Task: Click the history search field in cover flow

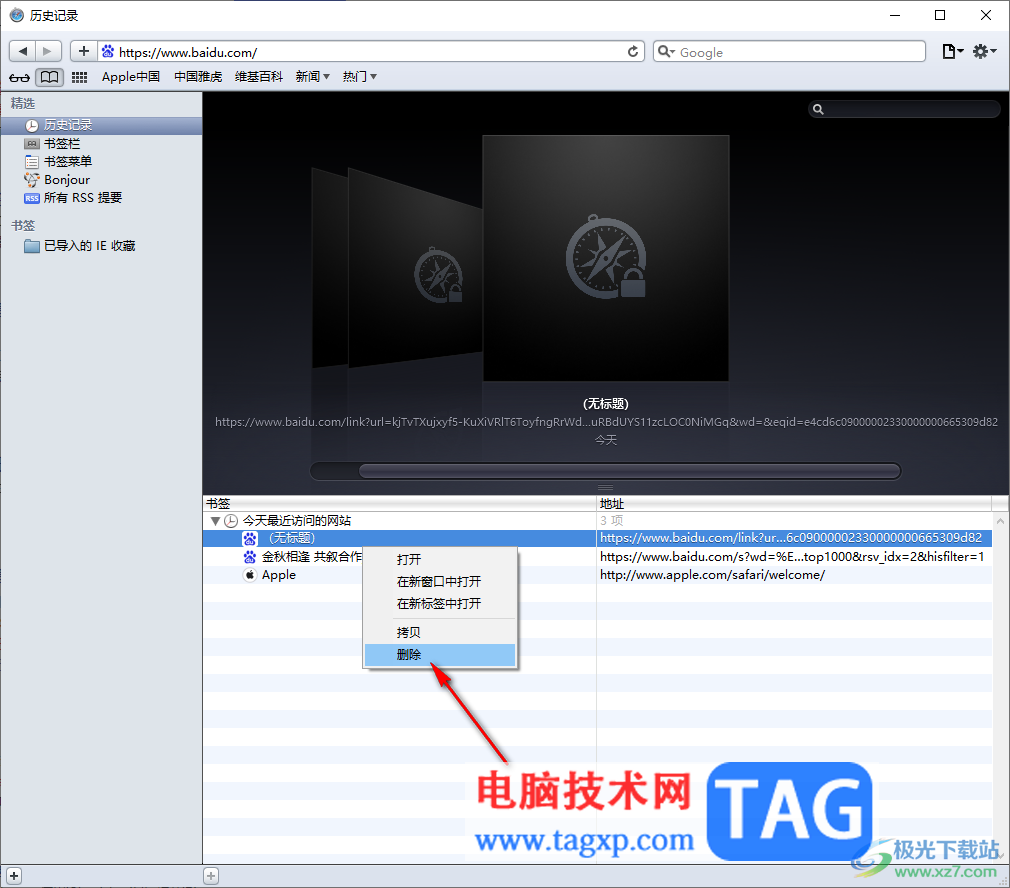Action: pos(904,109)
